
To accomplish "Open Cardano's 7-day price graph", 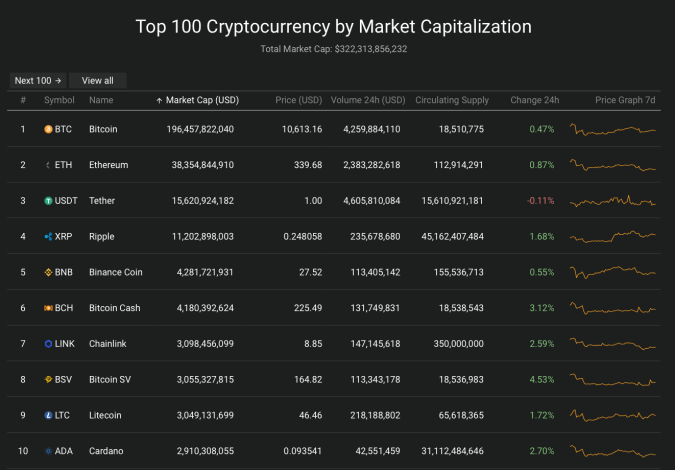I will (613, 451).
